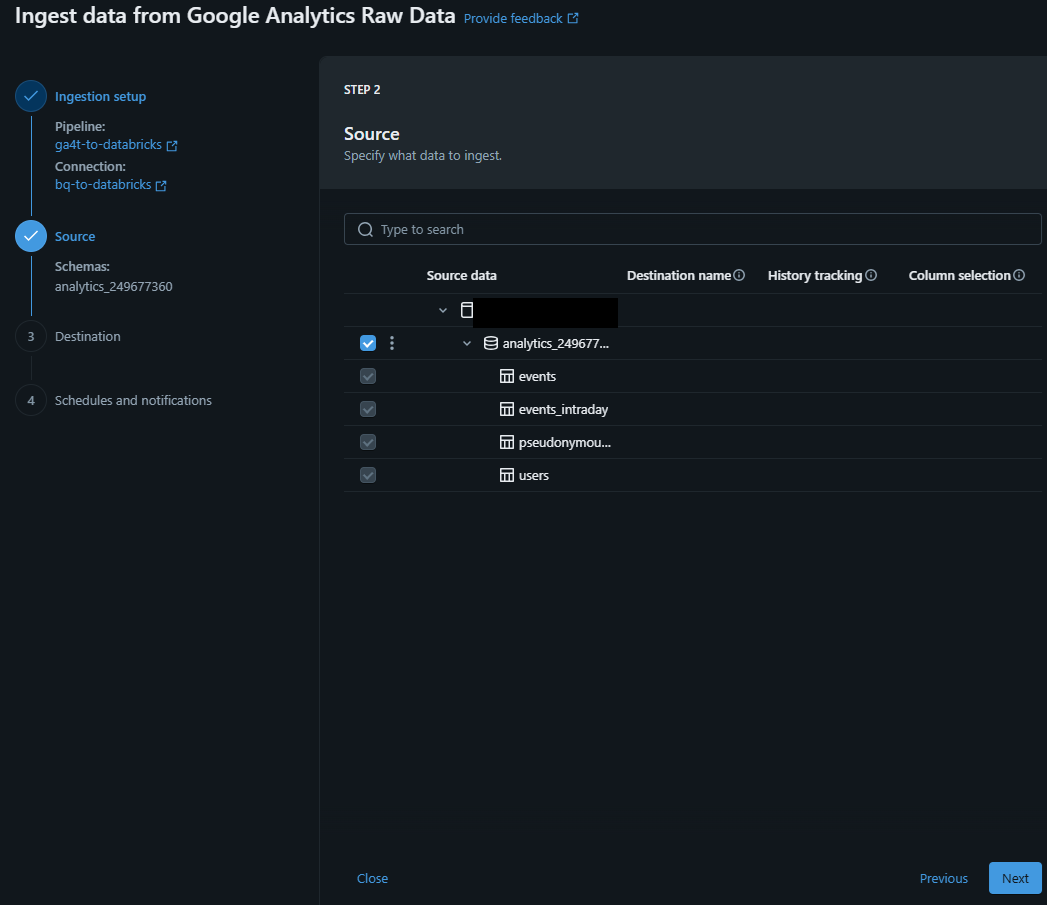Open the kebab menu for analytics schema
Viewport: 1047px width, 905px height.
(392, 343)
